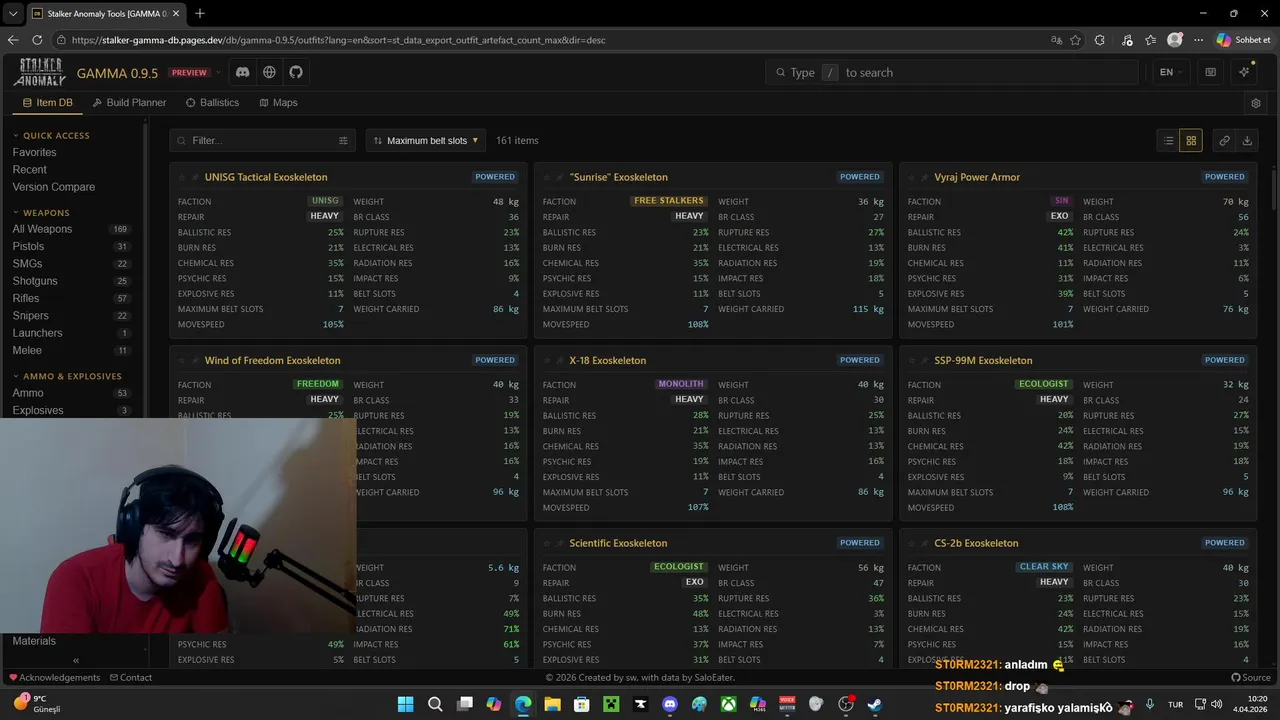Open the Acknowledgements link in footer

54,678
